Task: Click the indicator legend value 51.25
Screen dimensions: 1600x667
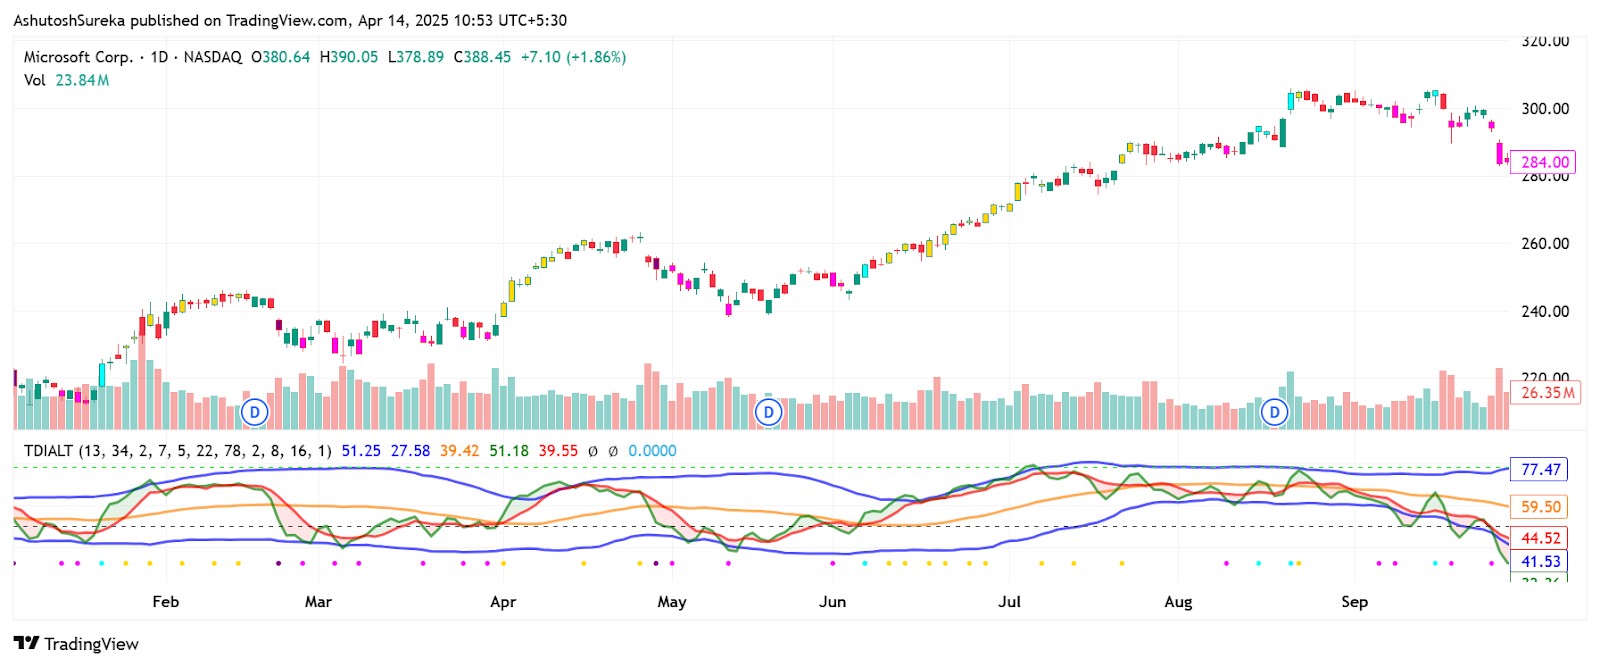Action: point(361,451)
